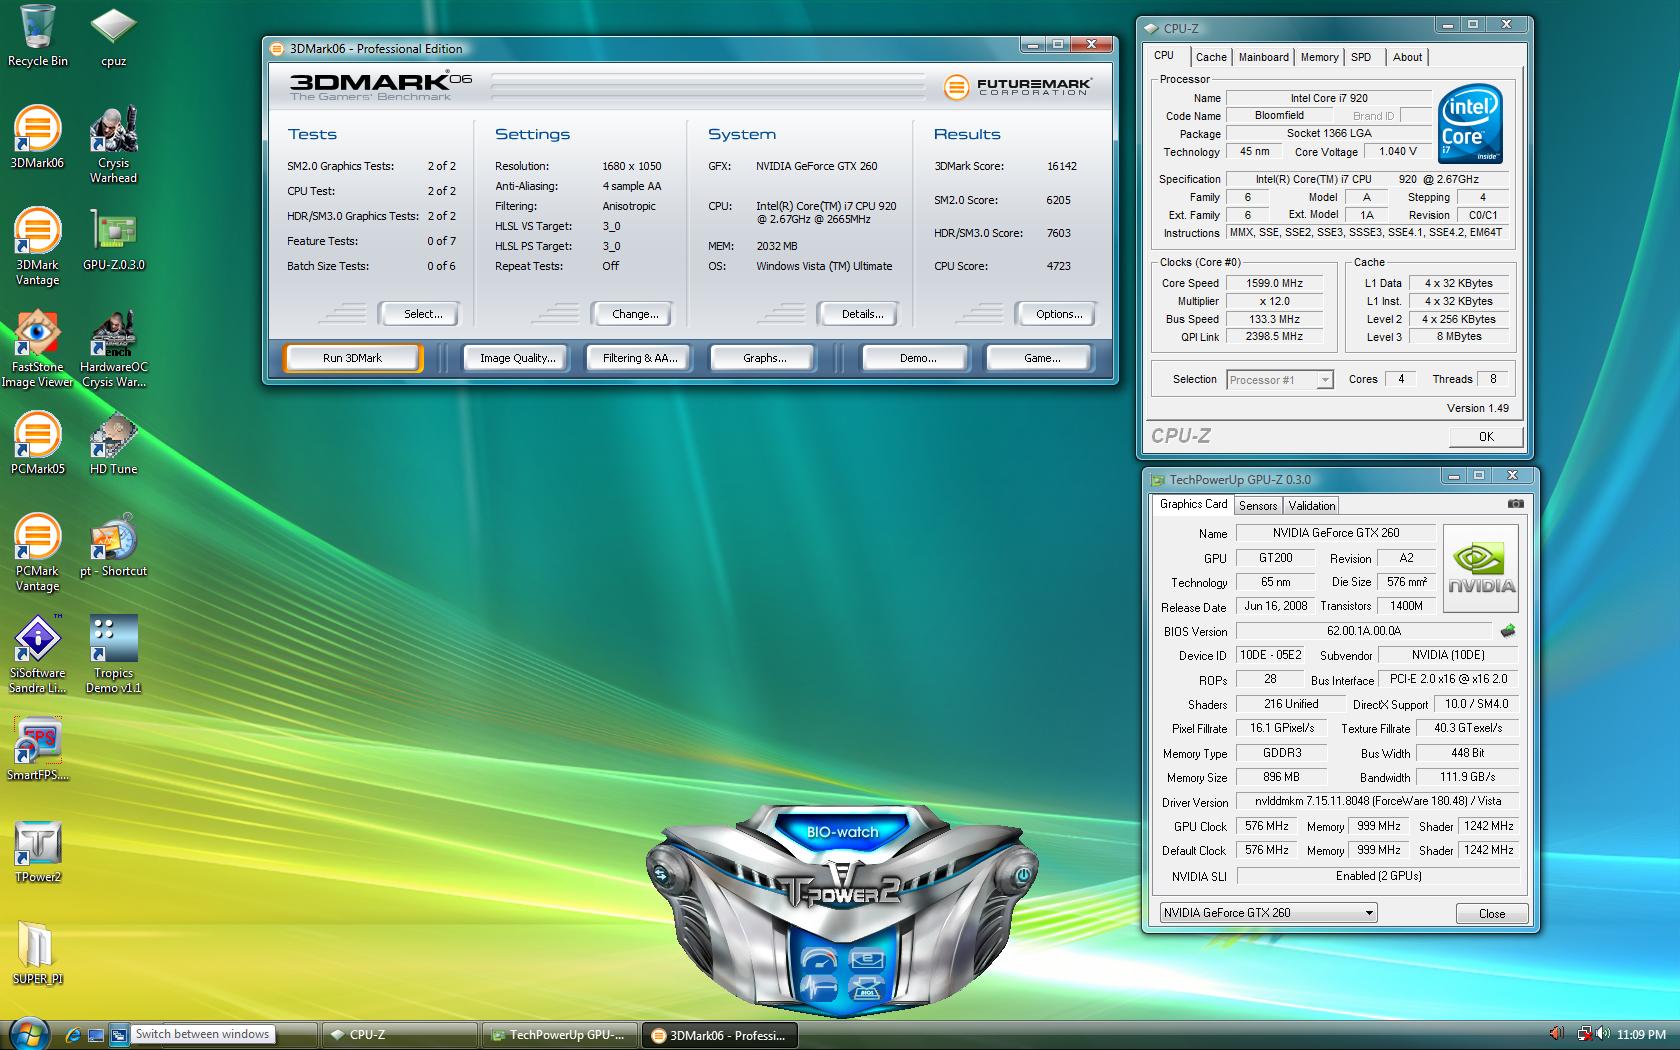1680x1050 pixels.
Task: Select the TPower2 desktop shortcut
Action: point(37,851)
